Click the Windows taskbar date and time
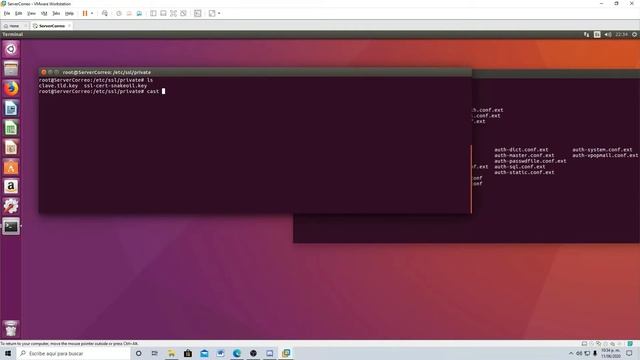Image resolution: width=640 pixels, height=360 pixels. pyautogui.click(x=611, y=353)
